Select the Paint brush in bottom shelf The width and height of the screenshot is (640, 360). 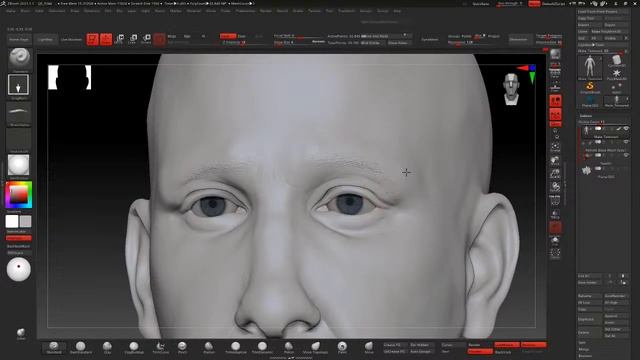pyautogui.click(x=342, y=347)
